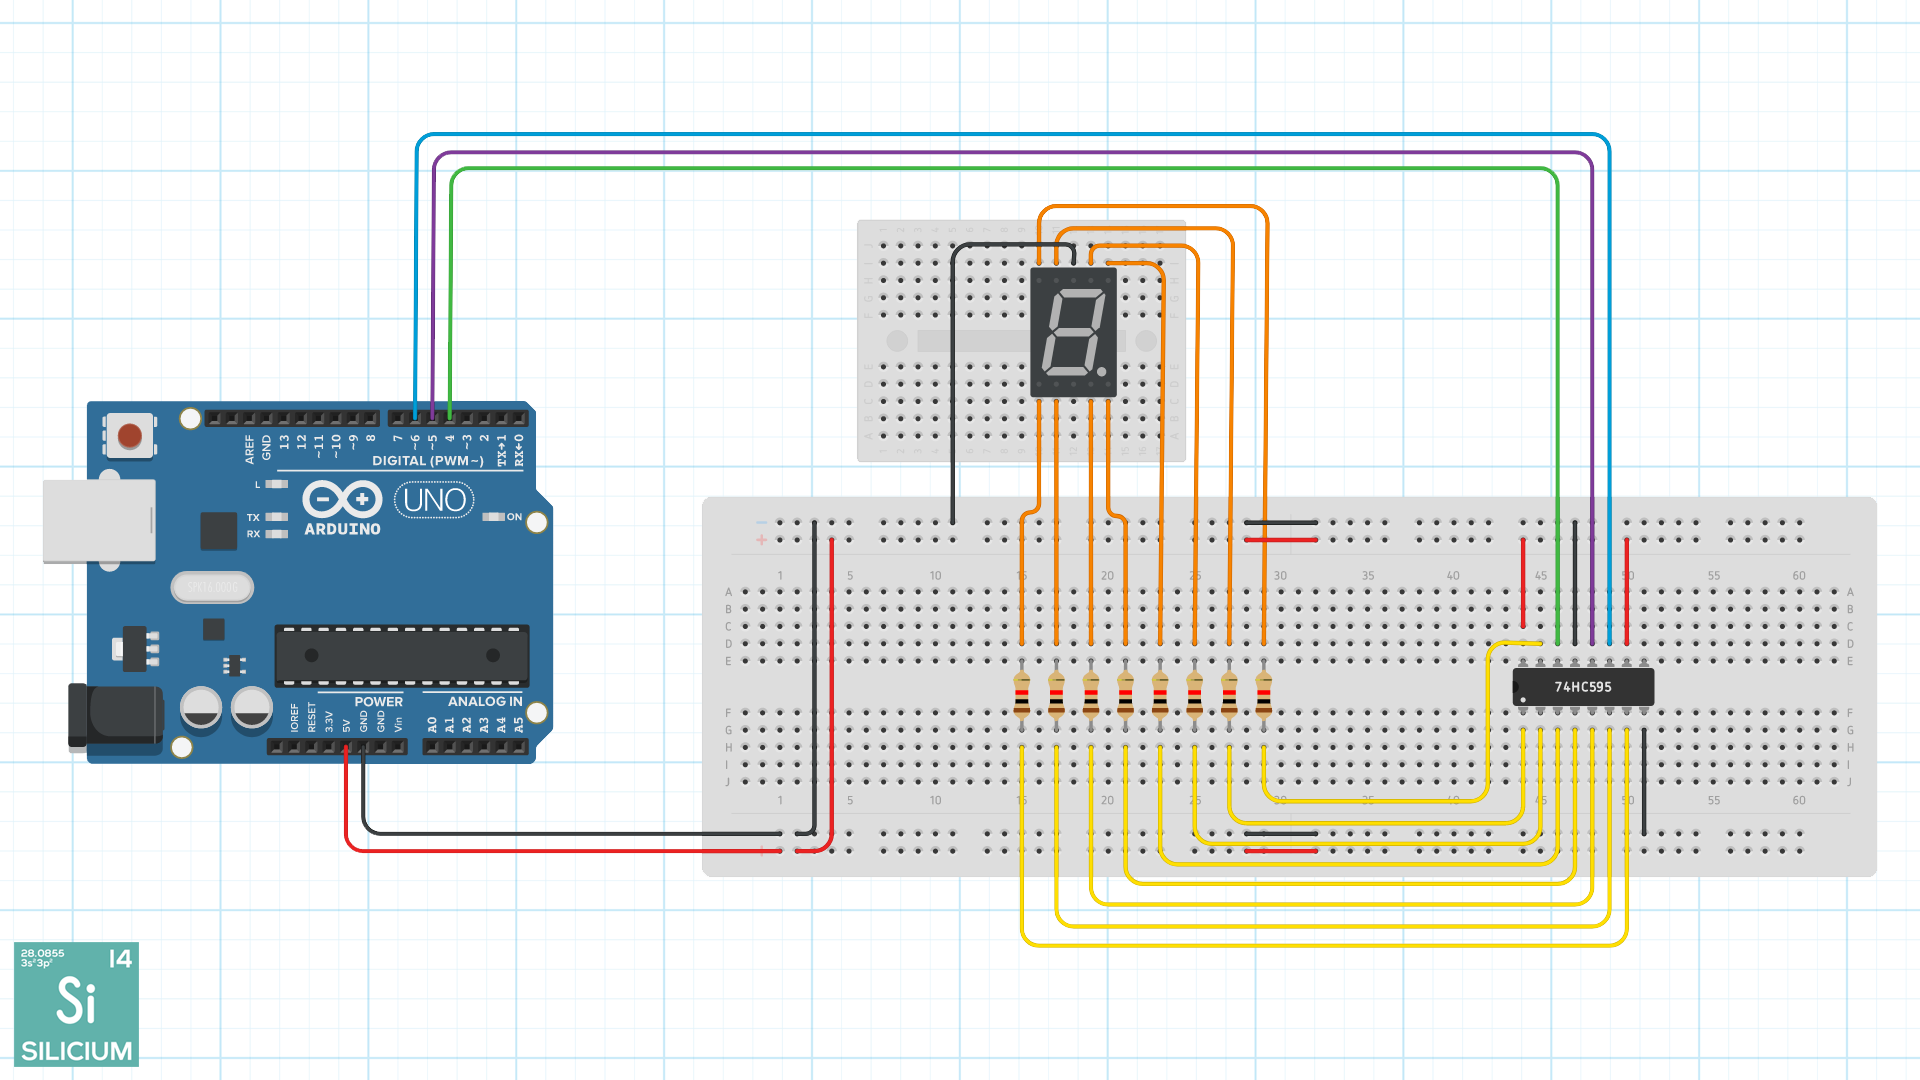This screenshot has height=1080, width=1920.
Task: Click the ARDUINO text on the board
Action: coord(342,529)
